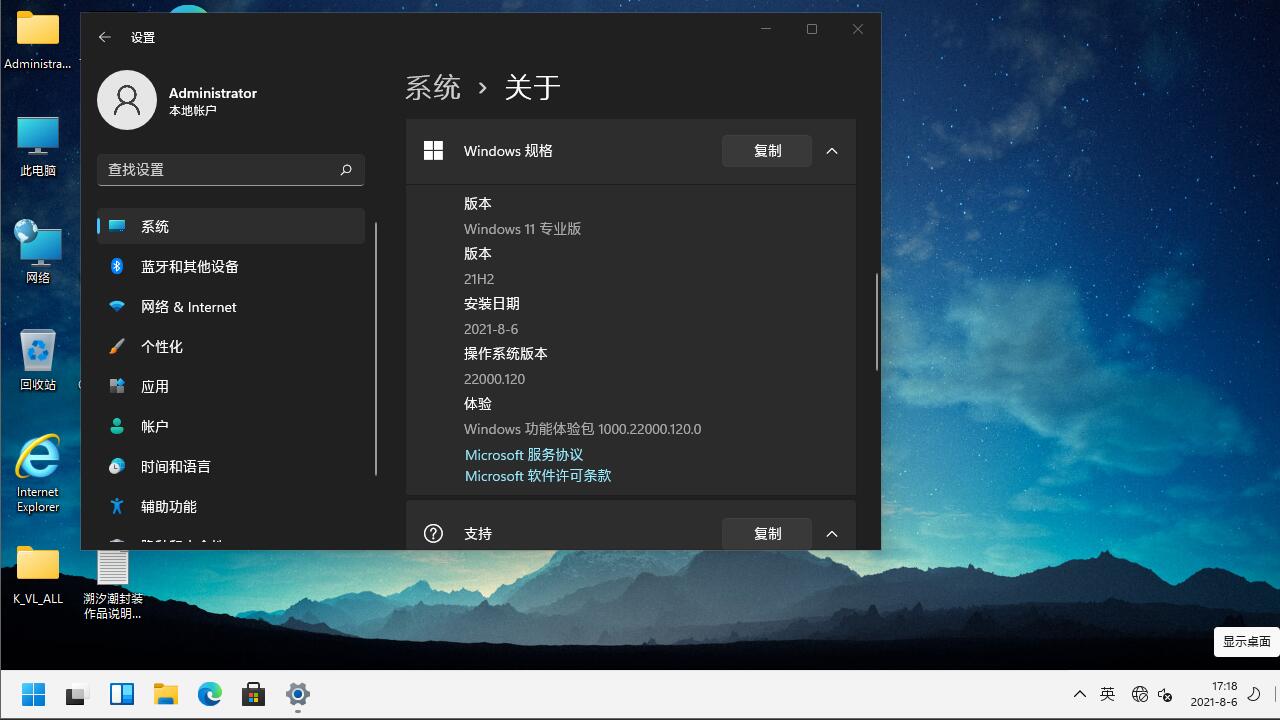Open File Explorer from taskbar
The height and width of the screenshot is (720, 1280).
166,694
